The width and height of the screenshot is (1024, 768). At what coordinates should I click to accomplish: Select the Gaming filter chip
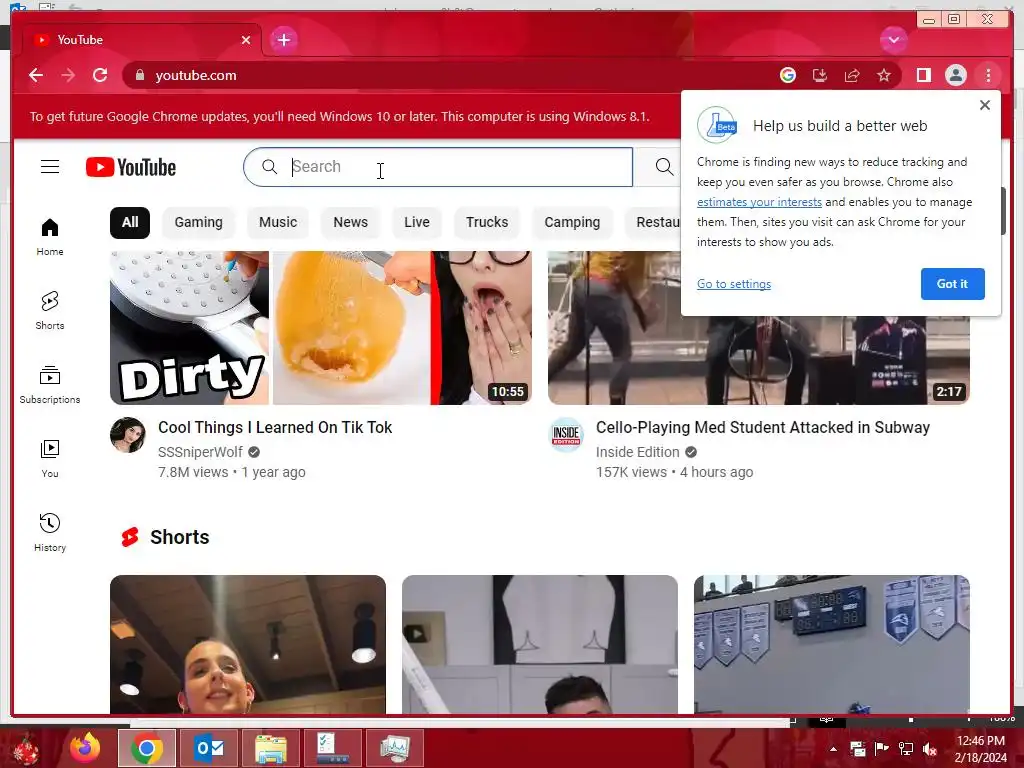click(199, 222)
